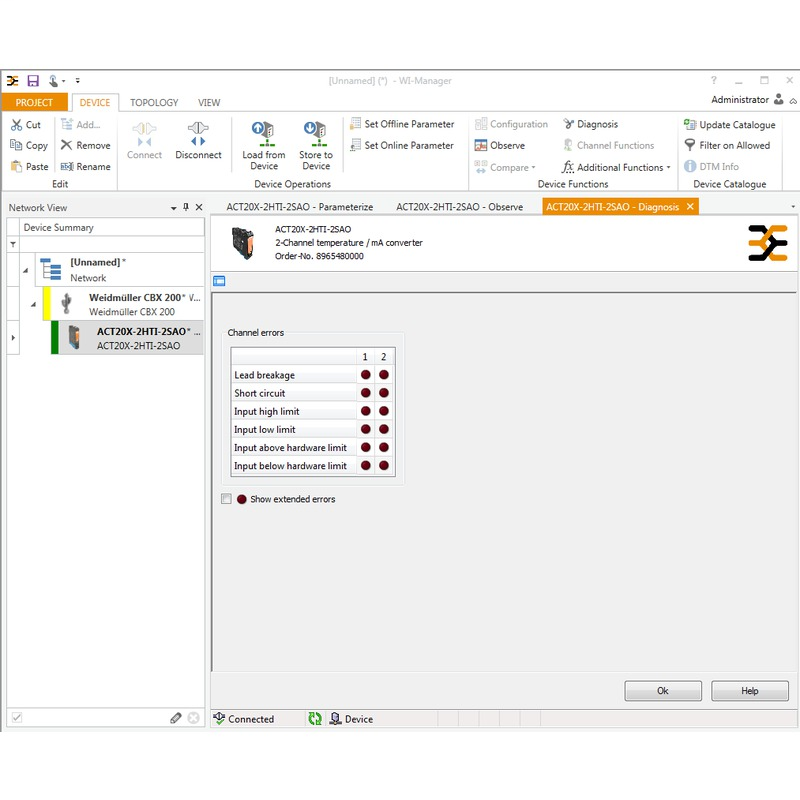Click the Copy icon in Edit group

click(16, 145)
